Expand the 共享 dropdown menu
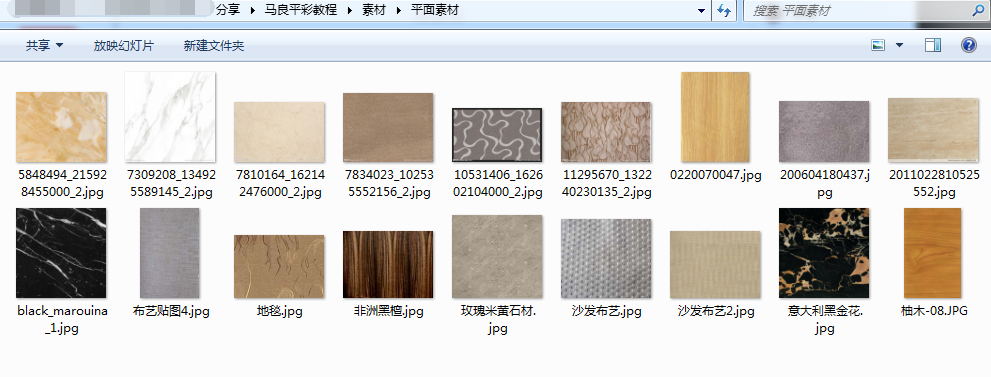The height and width of the screenshot is (377, 991). (44, 45)
